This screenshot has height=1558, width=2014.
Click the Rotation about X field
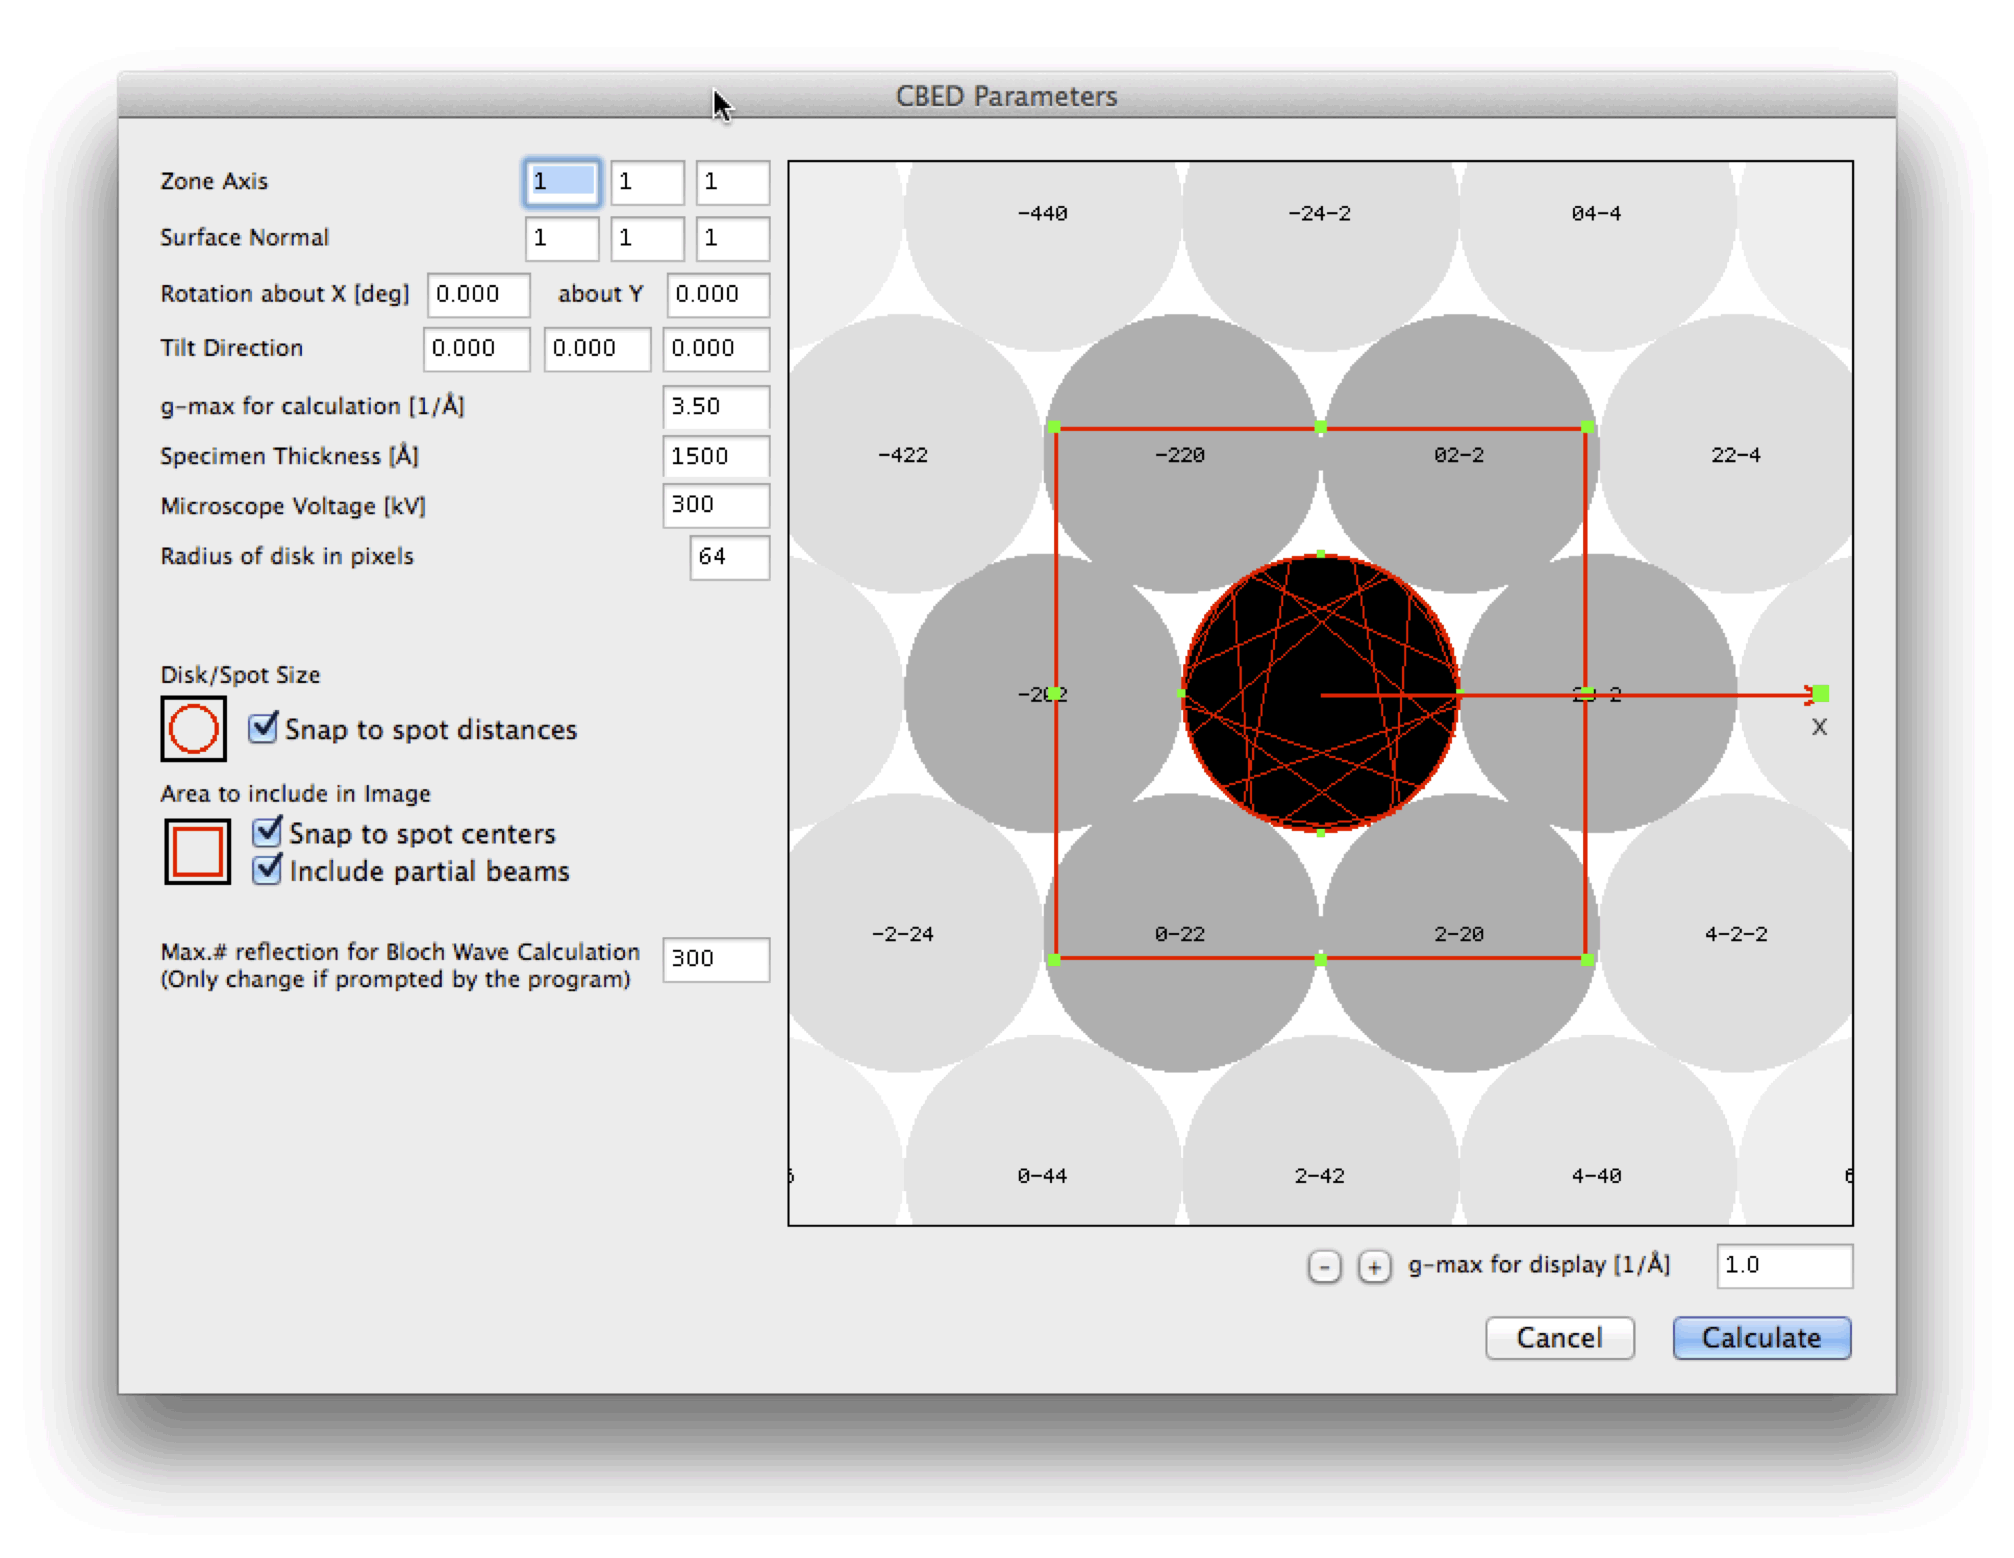(478, 294)
